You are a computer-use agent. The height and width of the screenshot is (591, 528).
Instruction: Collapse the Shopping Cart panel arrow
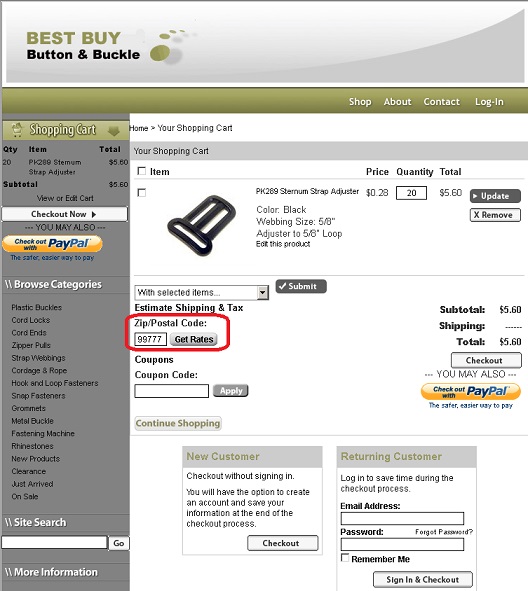[x=113, y=131]
